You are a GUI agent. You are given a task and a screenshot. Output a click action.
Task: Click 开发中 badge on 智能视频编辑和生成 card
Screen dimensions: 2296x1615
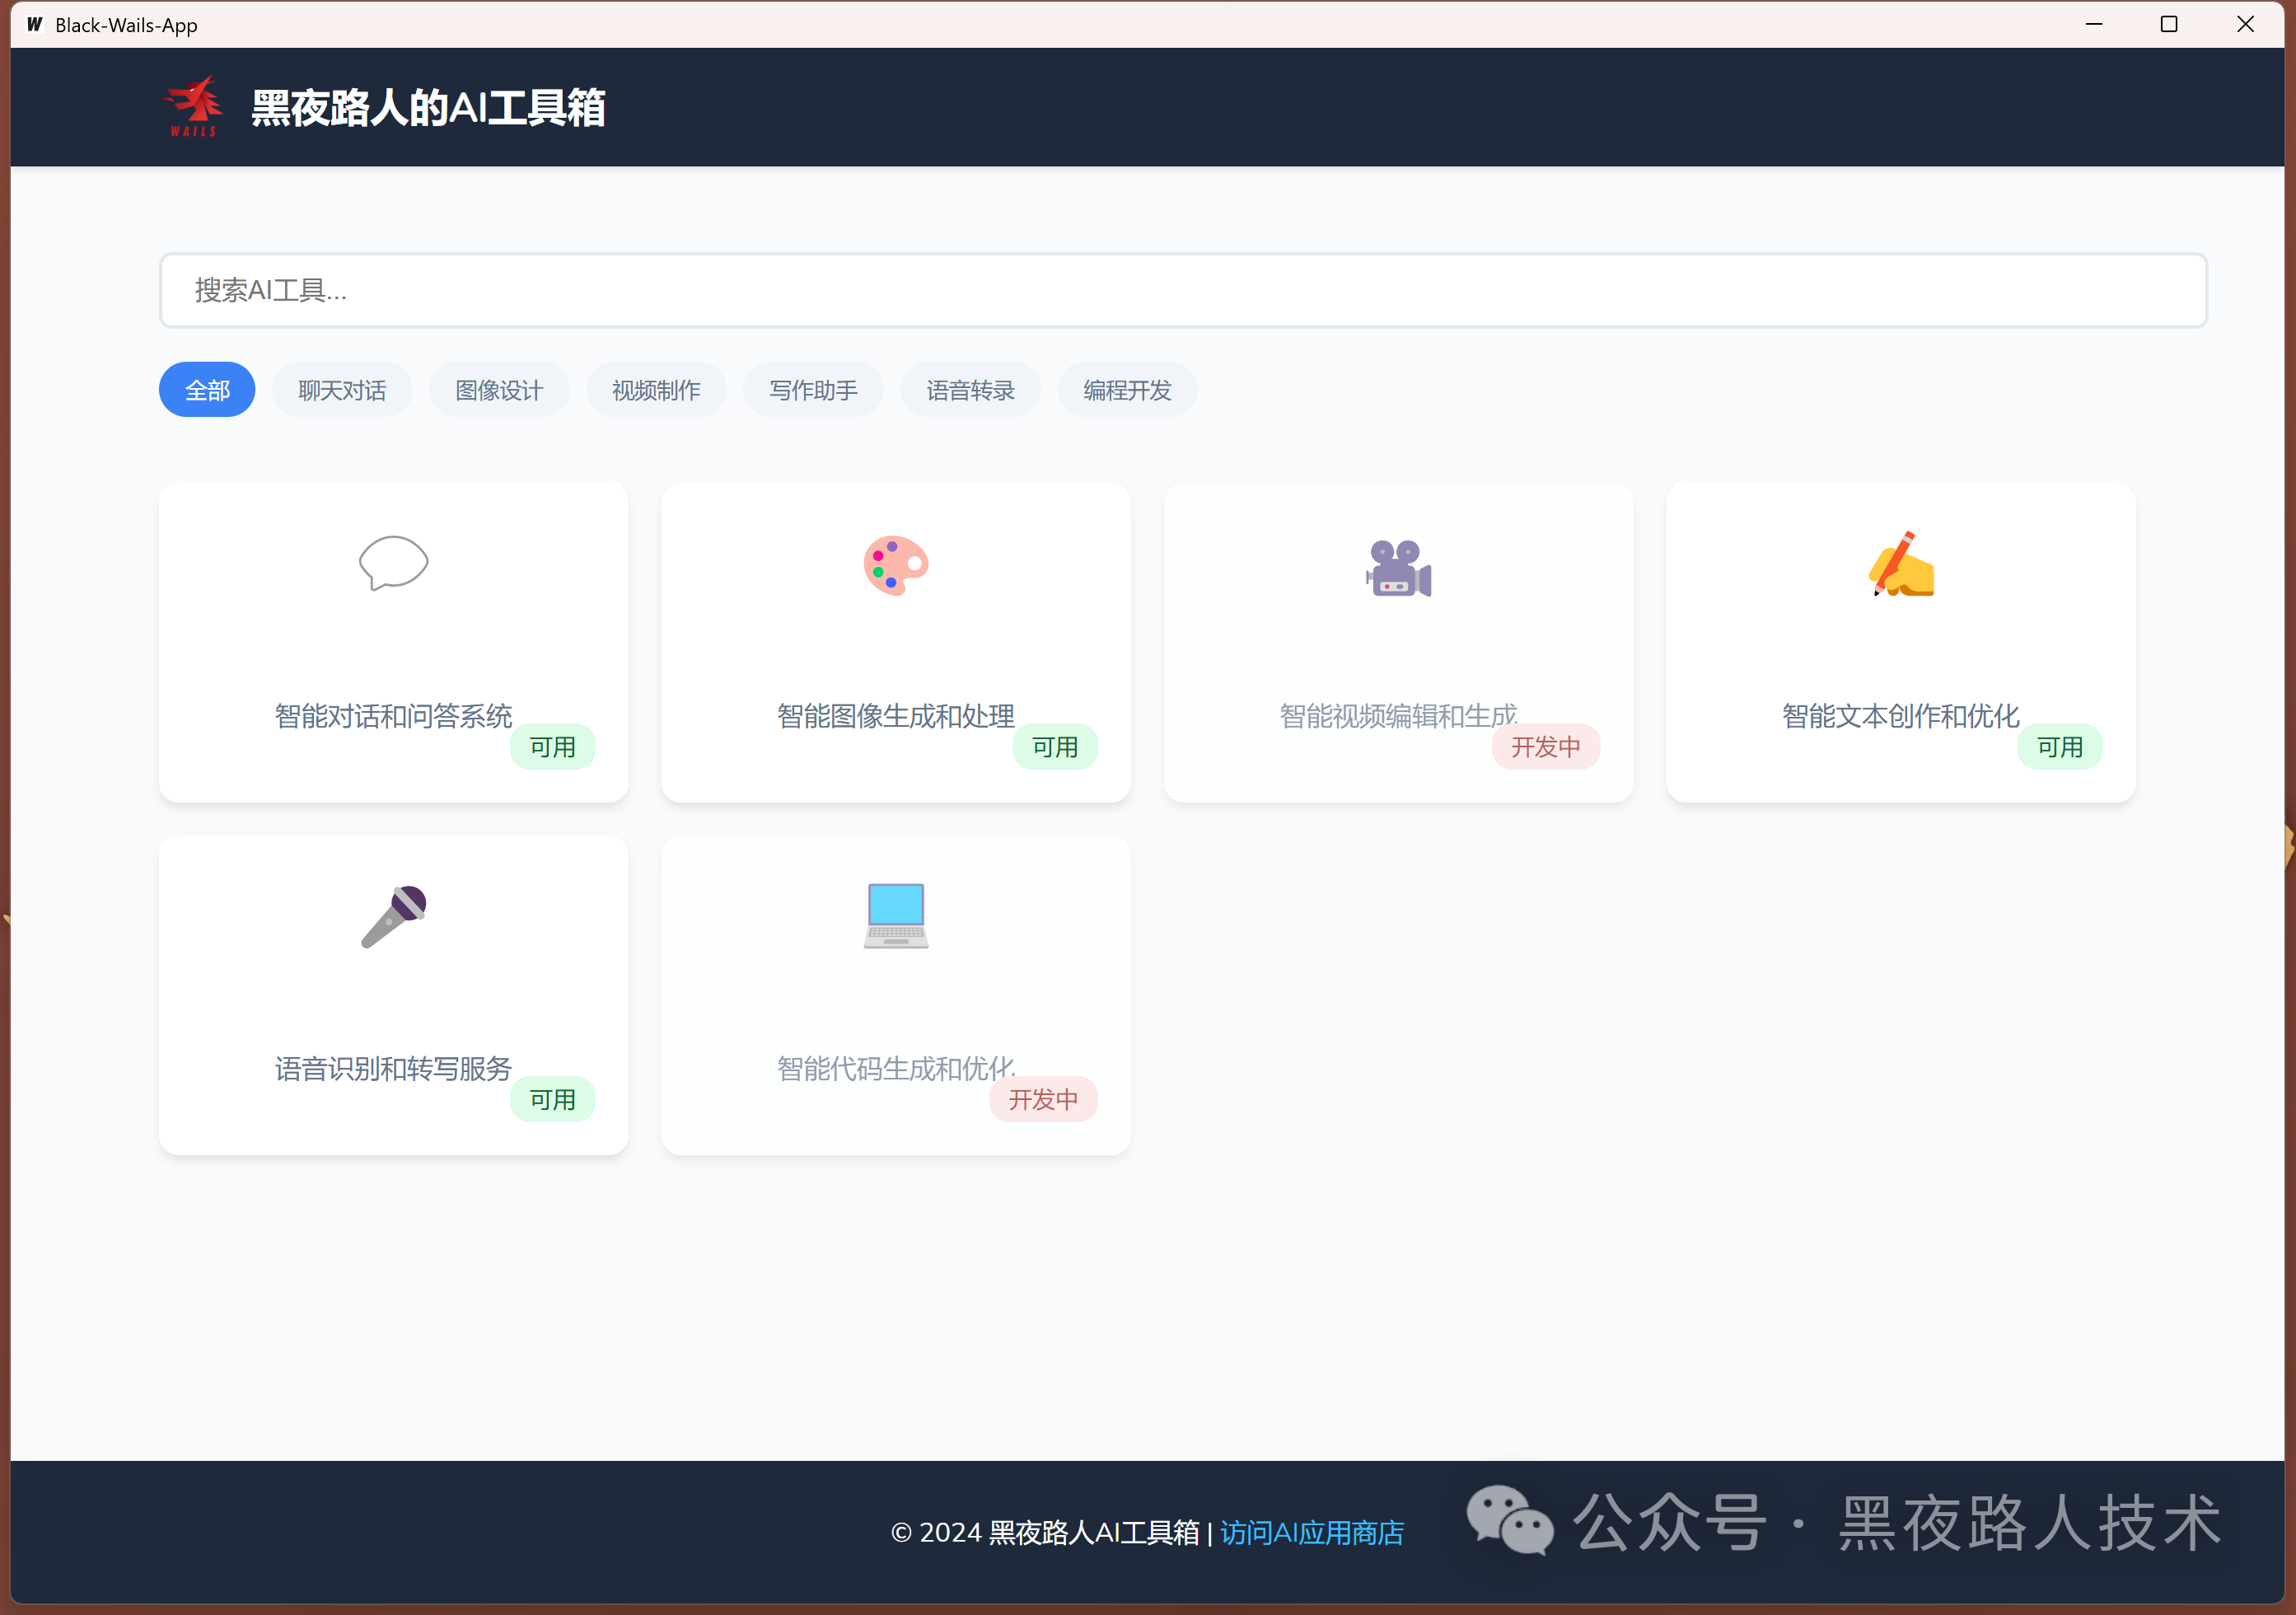pyautogui.click(x=1545, y=747)
